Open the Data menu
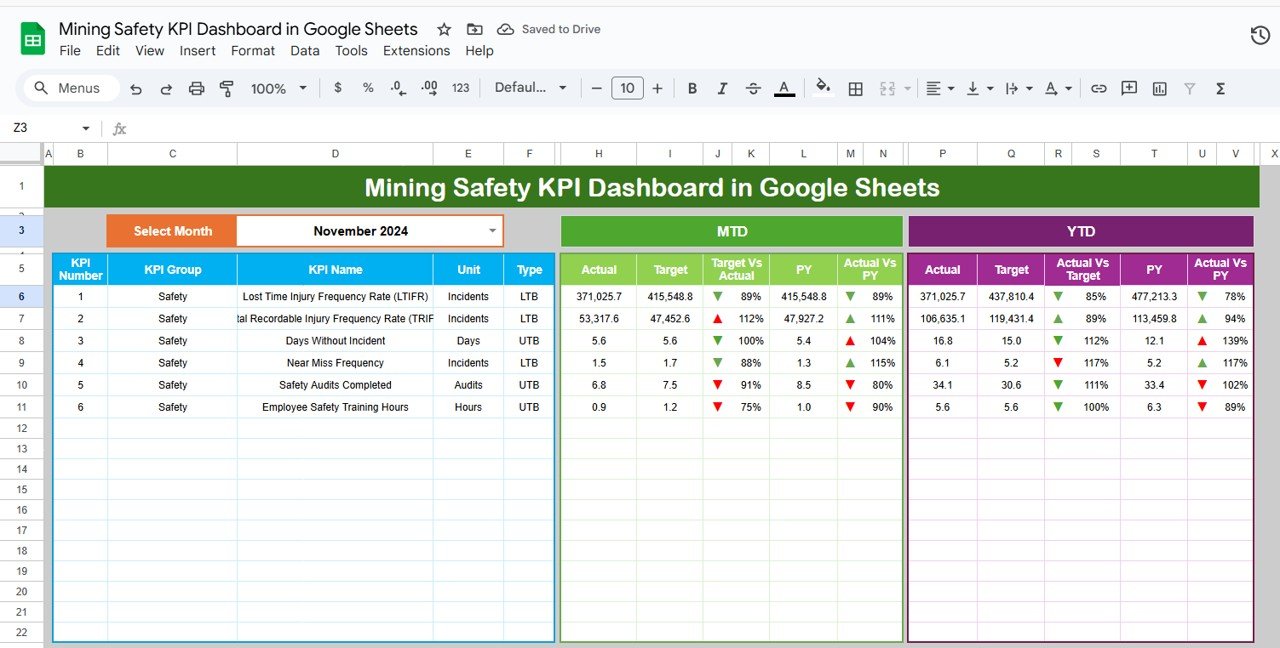This screenshot has width=1280, height=648. [305, 51]
